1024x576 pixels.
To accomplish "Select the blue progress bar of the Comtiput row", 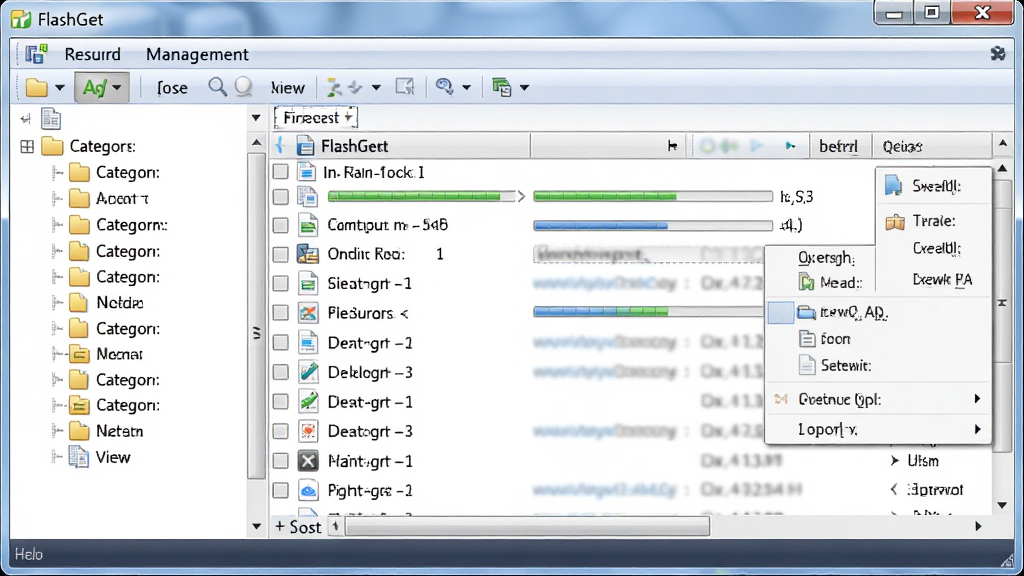I will (x=652, y=225).
